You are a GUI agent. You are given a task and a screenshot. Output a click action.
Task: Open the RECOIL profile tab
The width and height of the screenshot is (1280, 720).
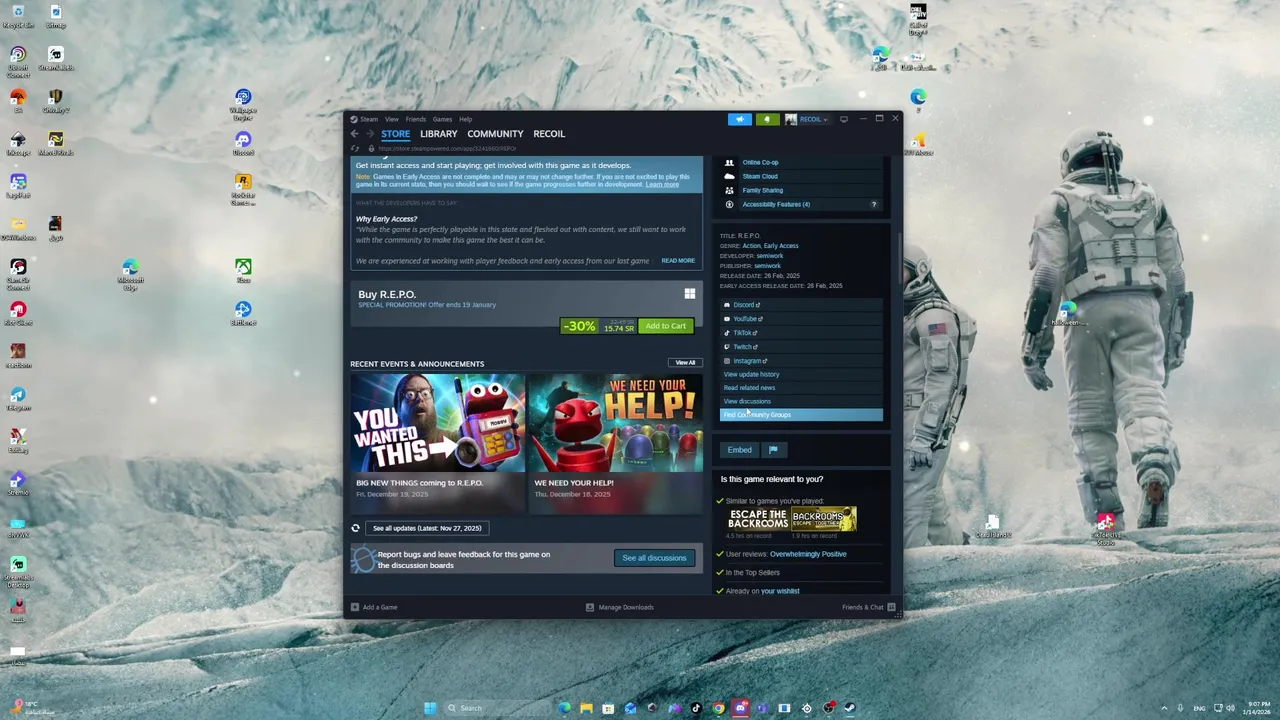point(549,134)
